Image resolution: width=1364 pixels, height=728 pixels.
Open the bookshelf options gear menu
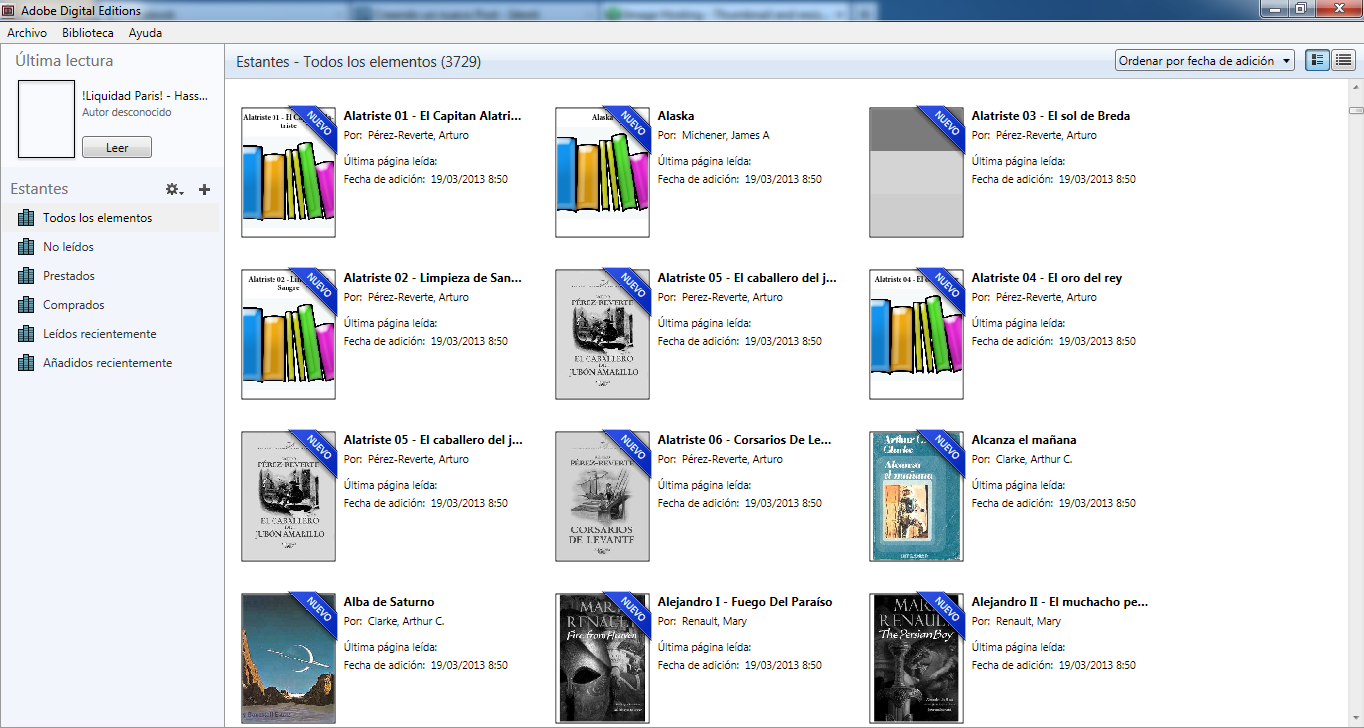tap(174, 189)
